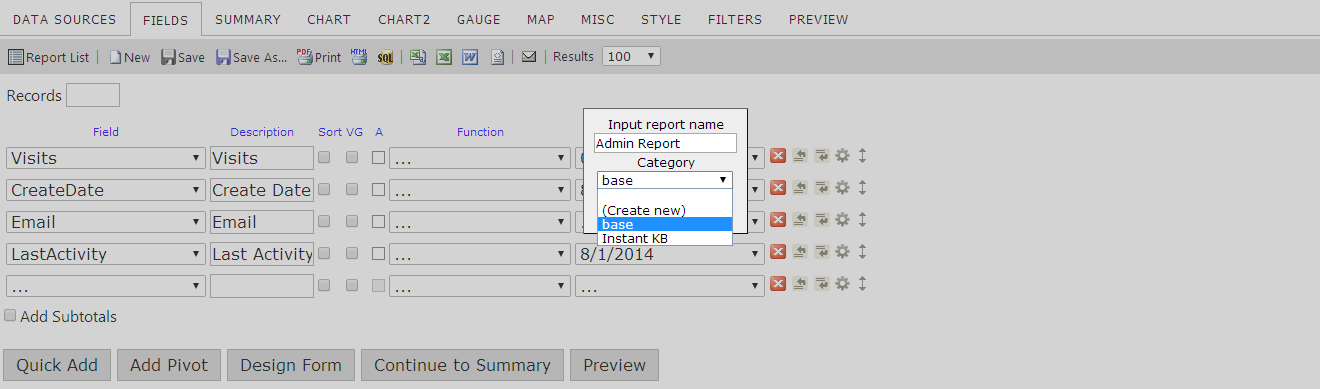Switch to the Data Sources tab

coord(64,19)
